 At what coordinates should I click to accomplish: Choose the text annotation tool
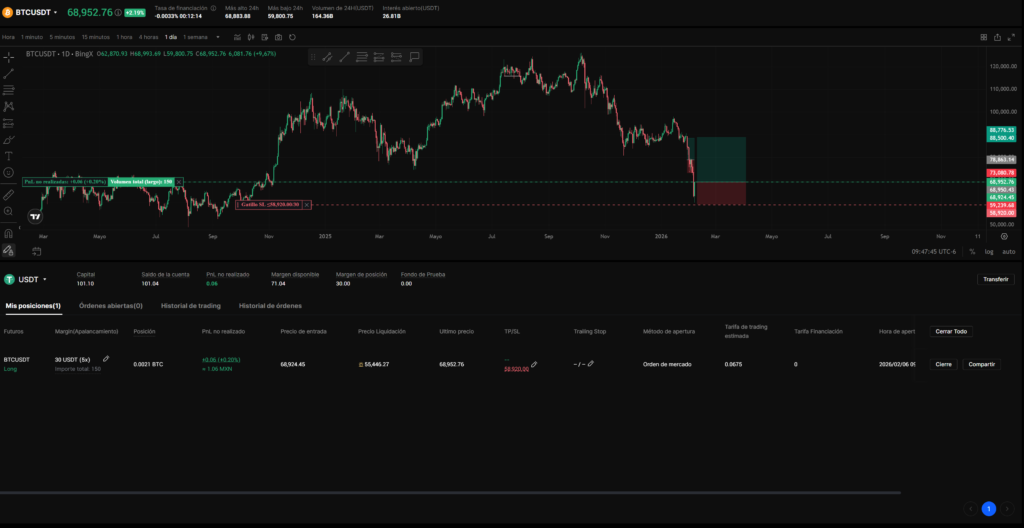click(9, 156)
